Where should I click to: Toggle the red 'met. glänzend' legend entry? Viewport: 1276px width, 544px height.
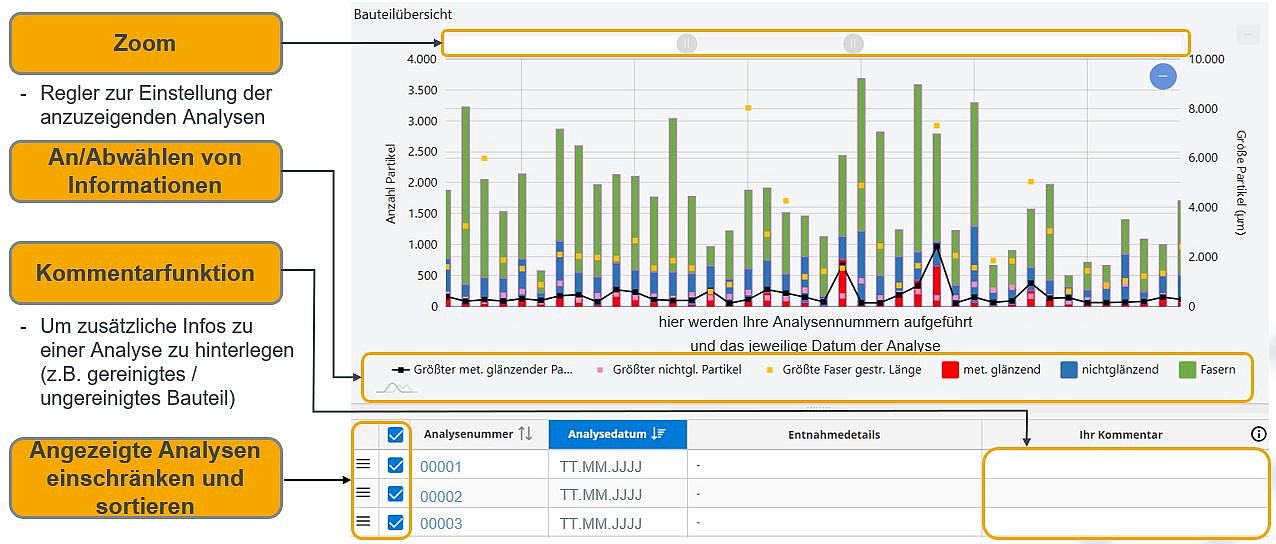click(x=988, y=370)
